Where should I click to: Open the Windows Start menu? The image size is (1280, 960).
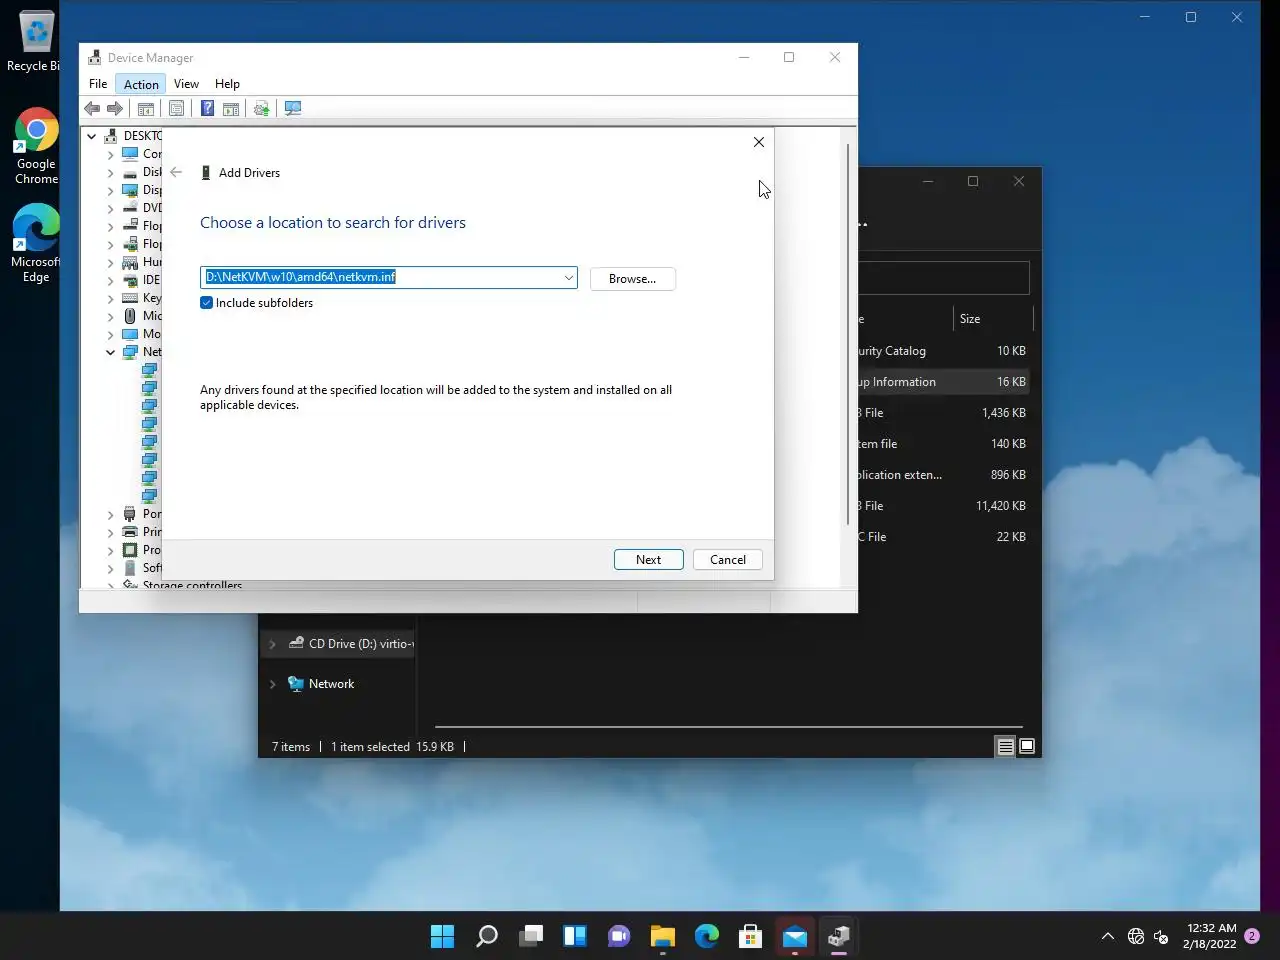point(442,936)
